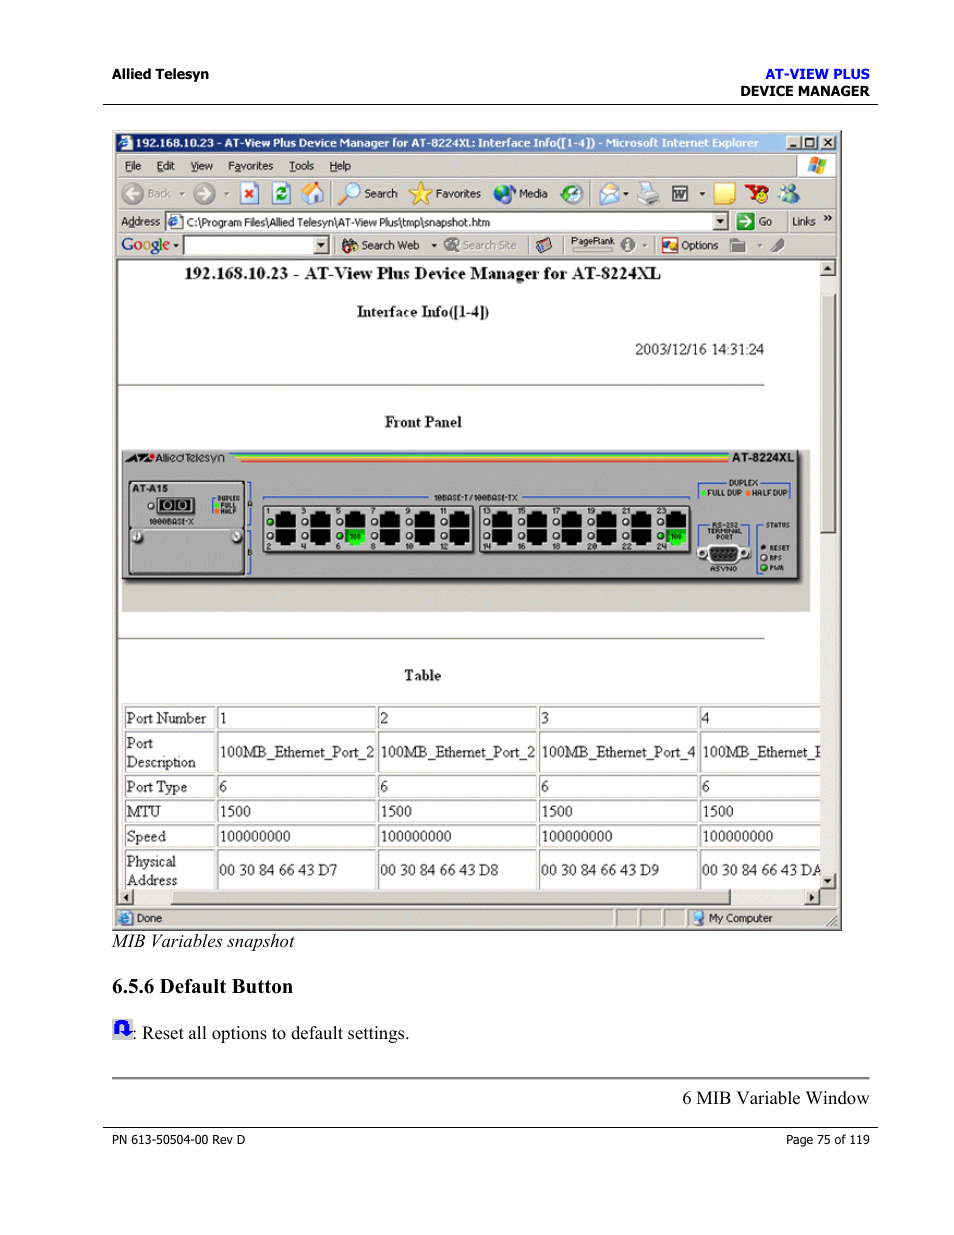The image size is (954, 1235).
Task: Click the Edit with Word icon
Action: (x=680, y=194)
